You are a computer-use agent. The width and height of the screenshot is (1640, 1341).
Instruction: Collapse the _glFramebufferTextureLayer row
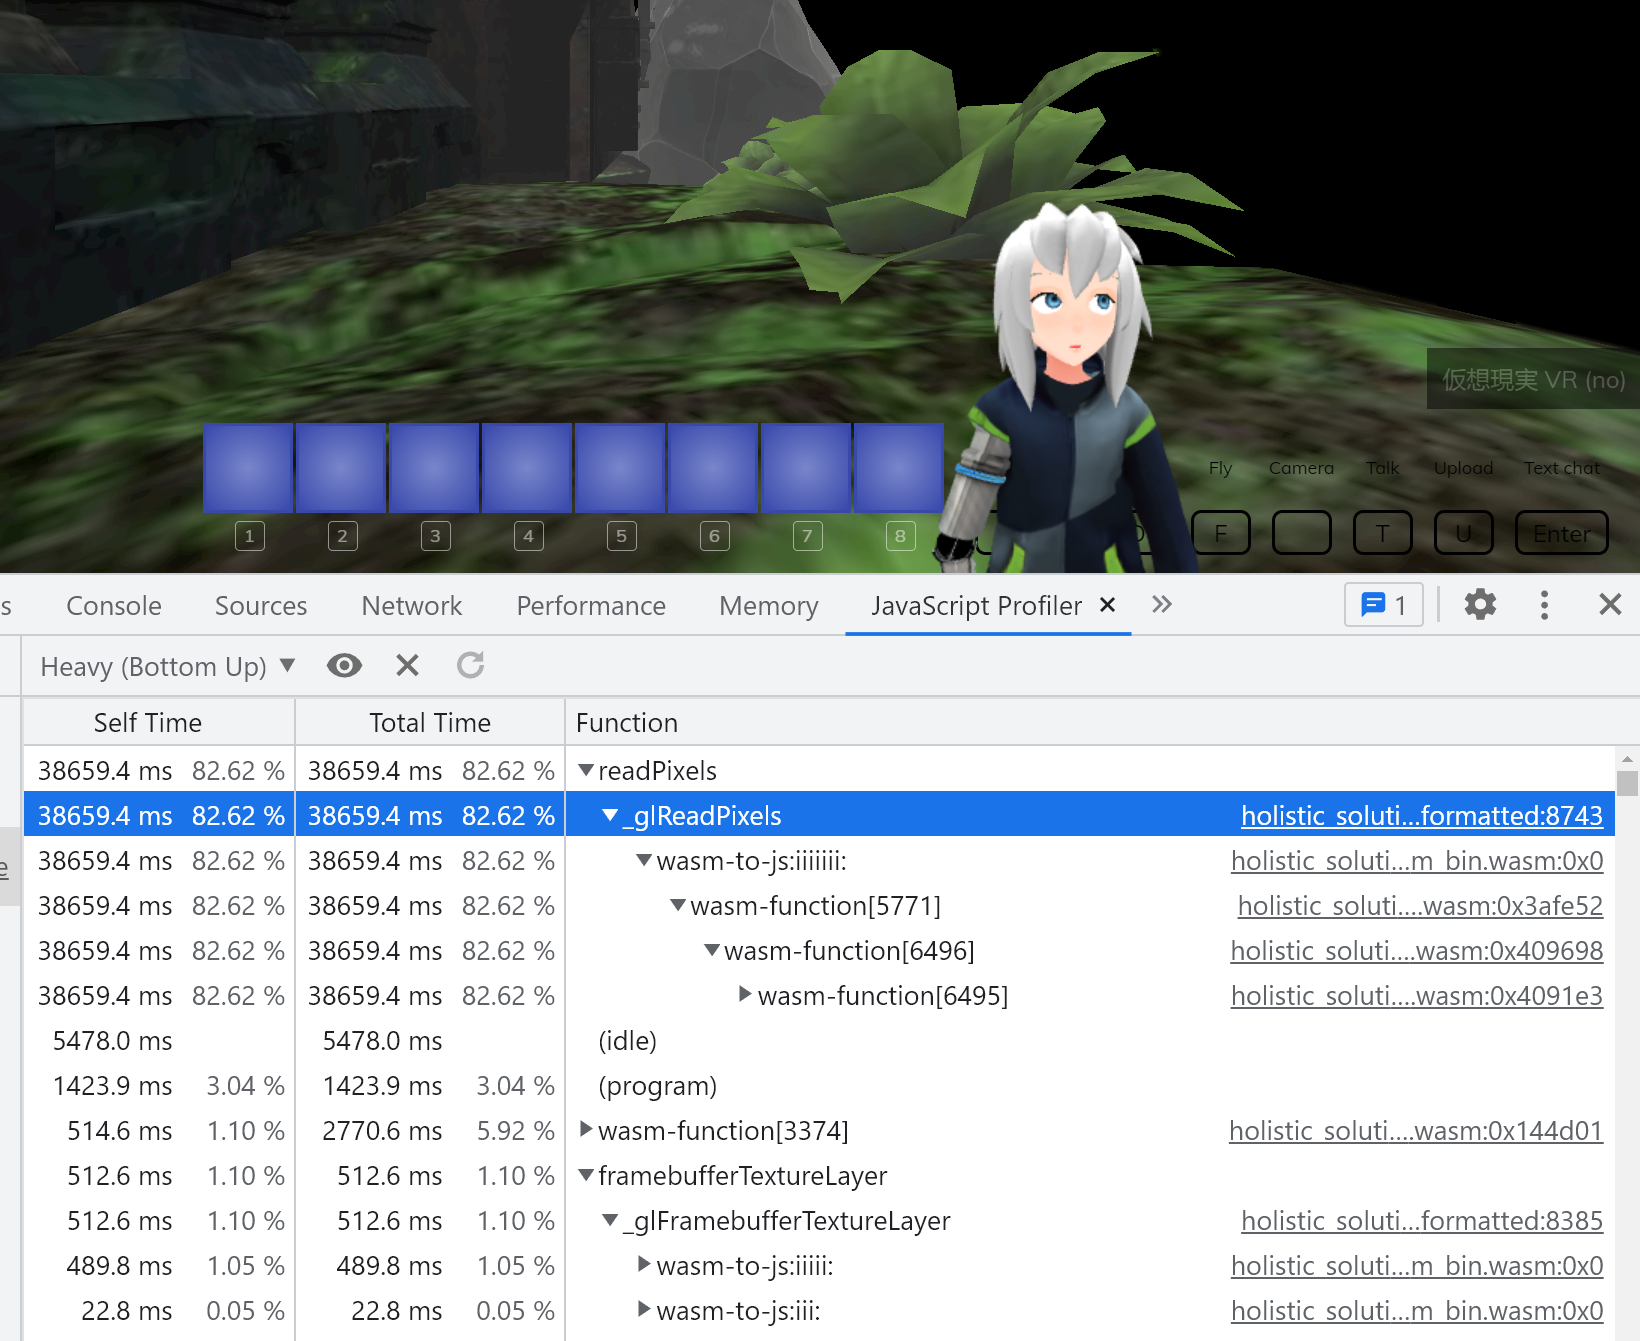[610, 1220]
